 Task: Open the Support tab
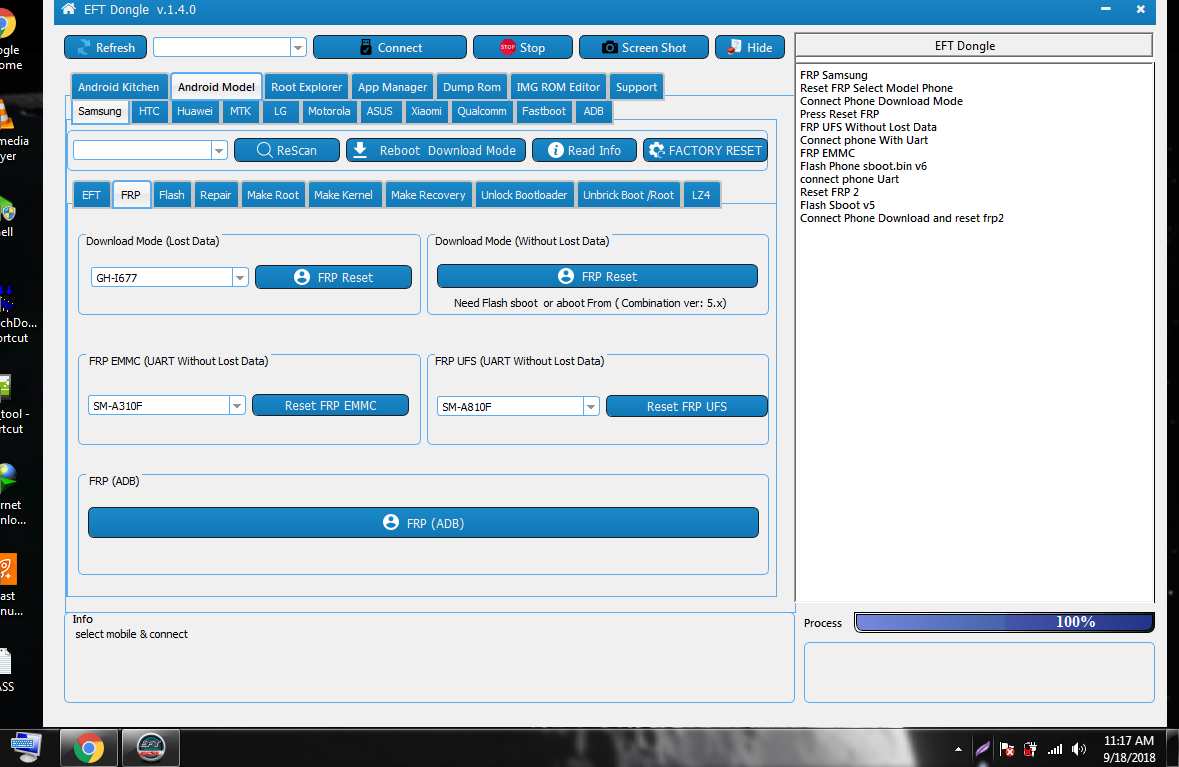tap(636, 86)
